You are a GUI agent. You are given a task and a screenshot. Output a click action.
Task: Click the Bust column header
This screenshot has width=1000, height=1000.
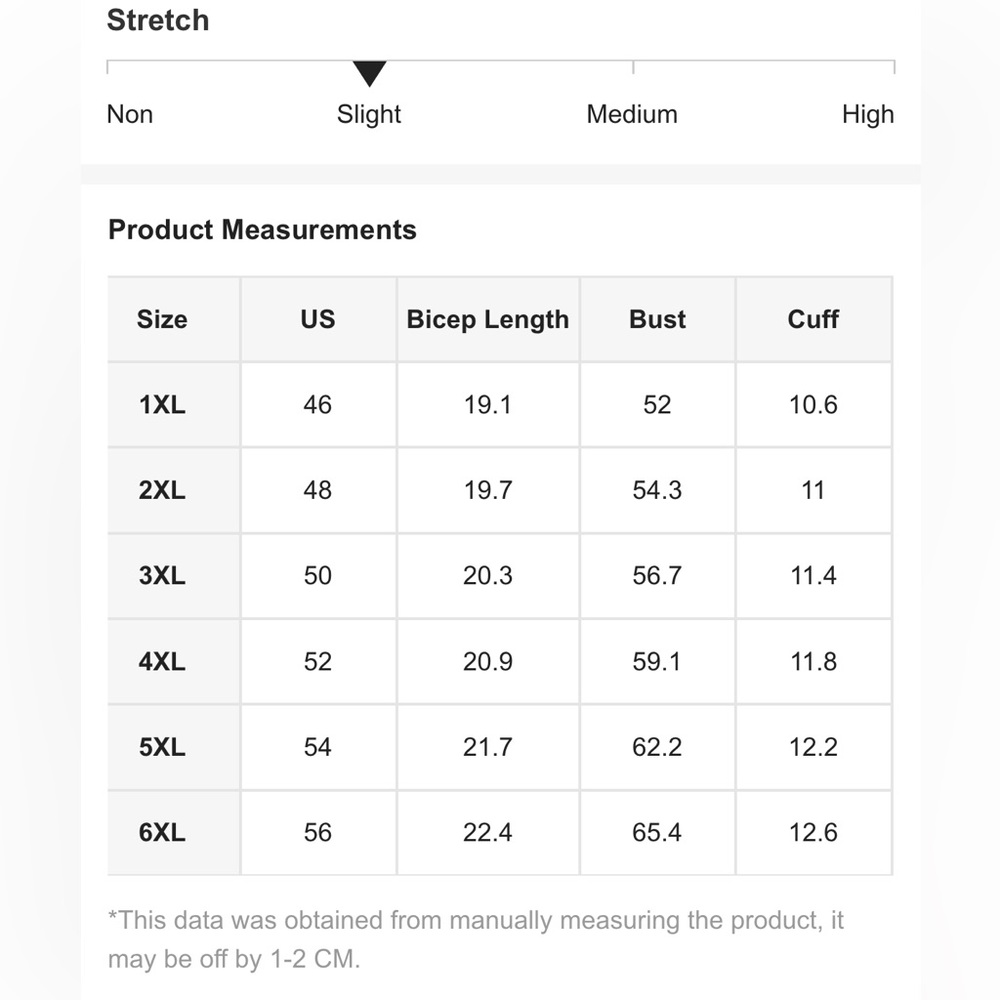click(657, 319)
